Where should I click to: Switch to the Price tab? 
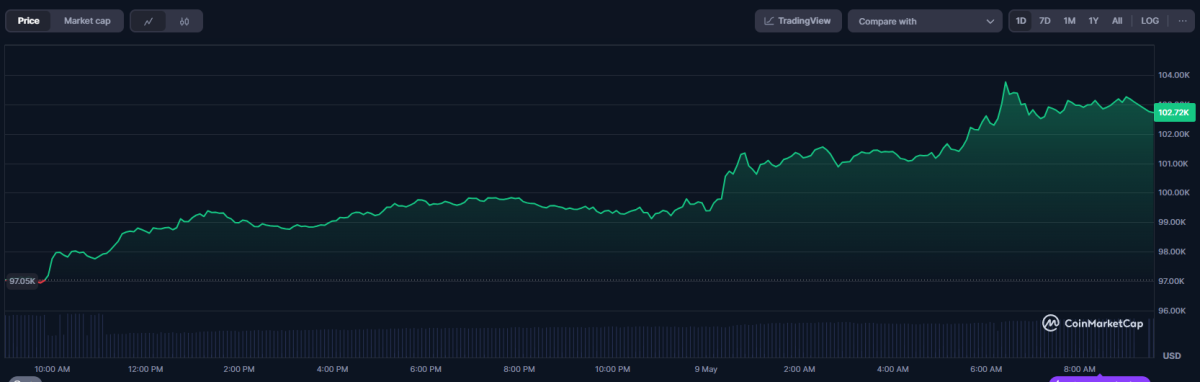(x=28, y=21)
